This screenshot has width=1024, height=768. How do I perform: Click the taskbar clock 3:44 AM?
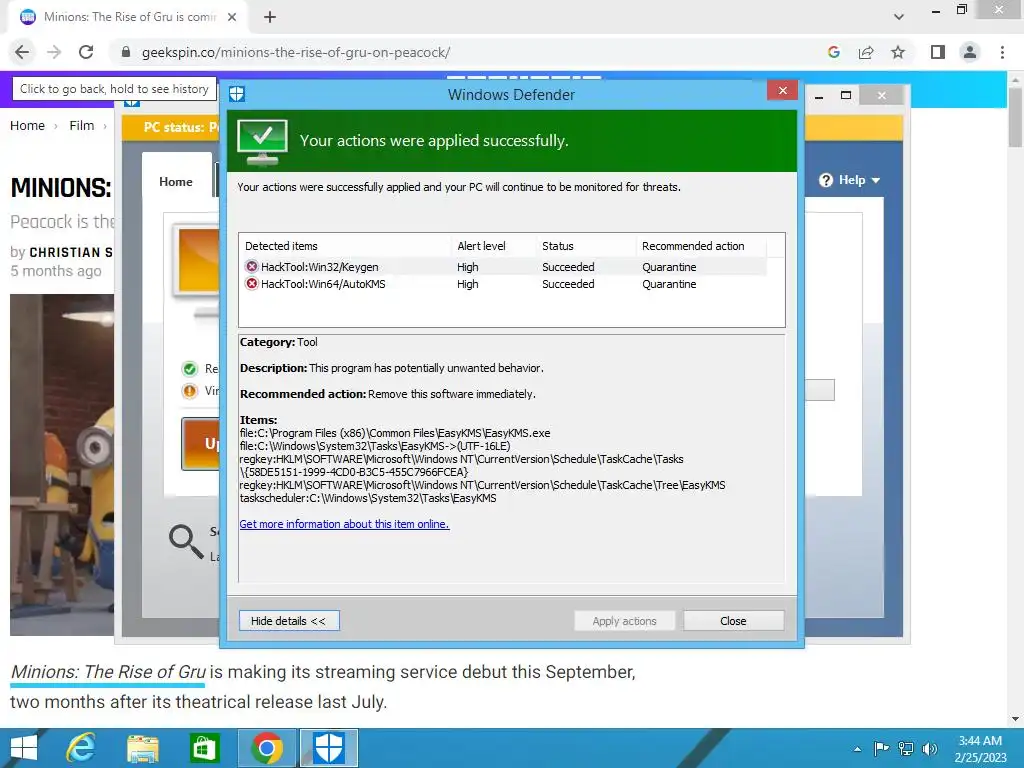click(980, 741)
